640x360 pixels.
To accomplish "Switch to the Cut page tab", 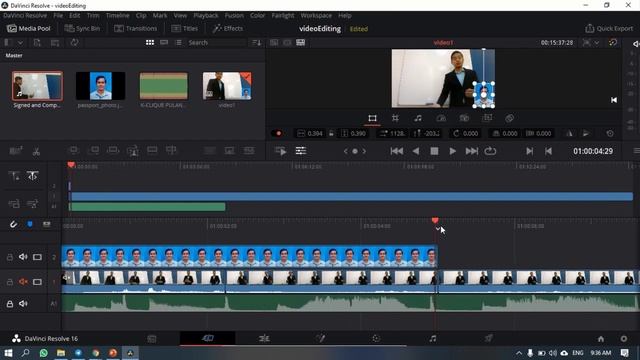I will coord(207,338).
